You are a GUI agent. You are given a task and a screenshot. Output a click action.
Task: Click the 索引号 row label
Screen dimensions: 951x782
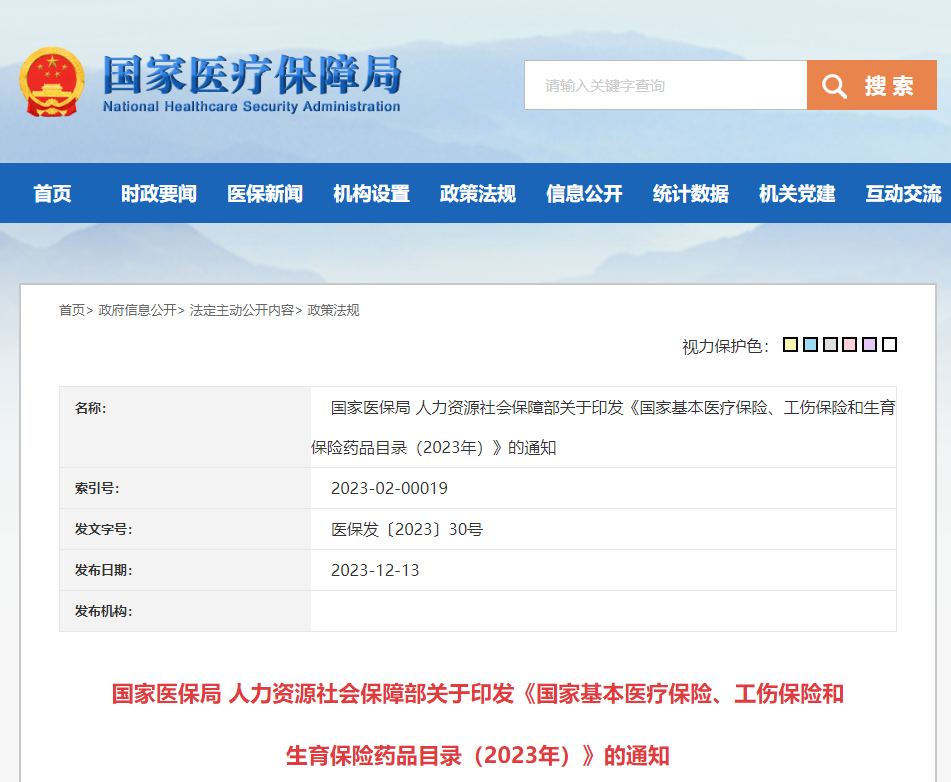[97, 488]
